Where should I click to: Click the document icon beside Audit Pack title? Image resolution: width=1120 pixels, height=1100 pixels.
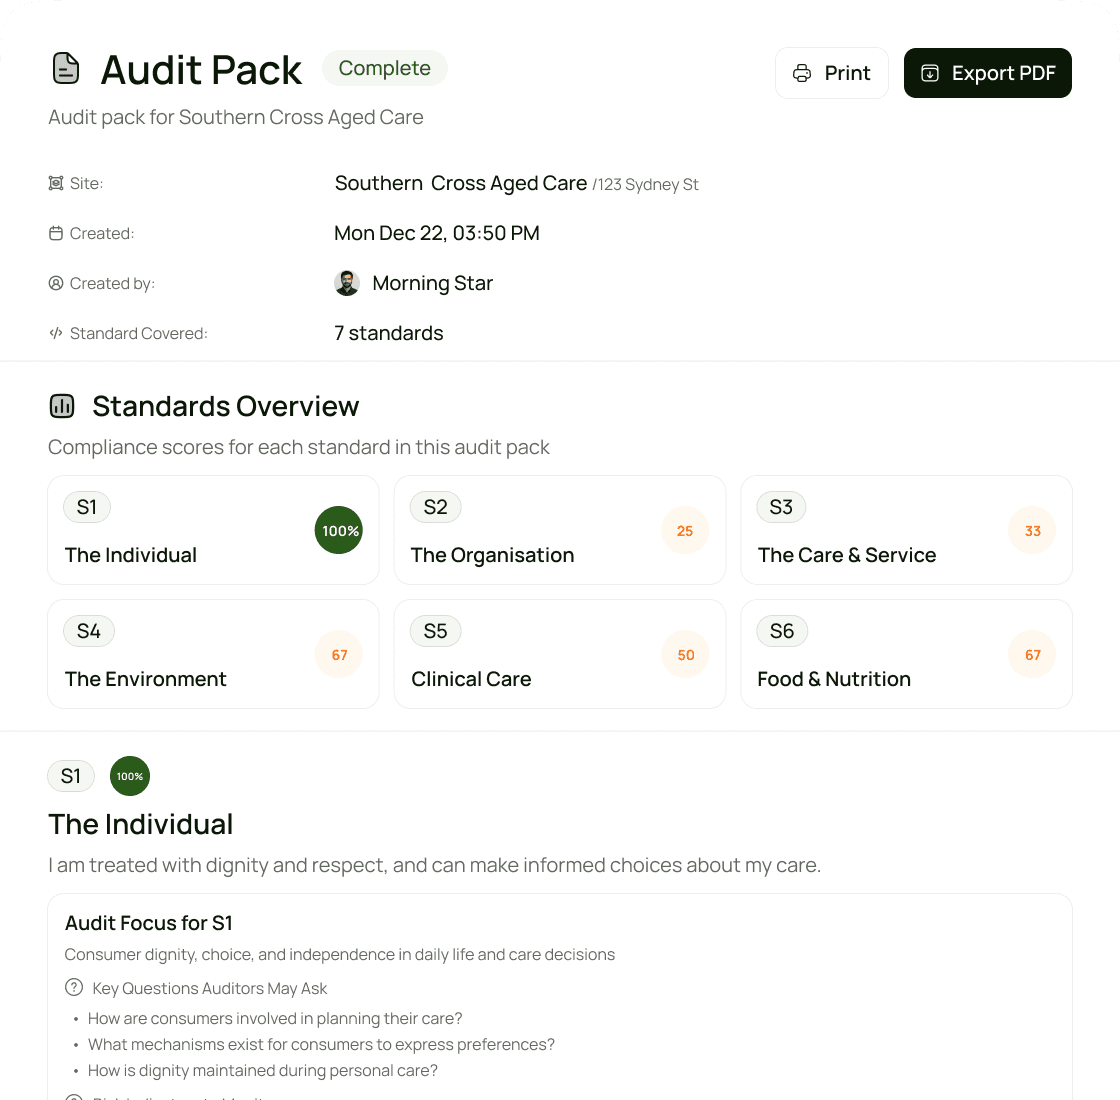pyautogui.click(x=64, y=68)
